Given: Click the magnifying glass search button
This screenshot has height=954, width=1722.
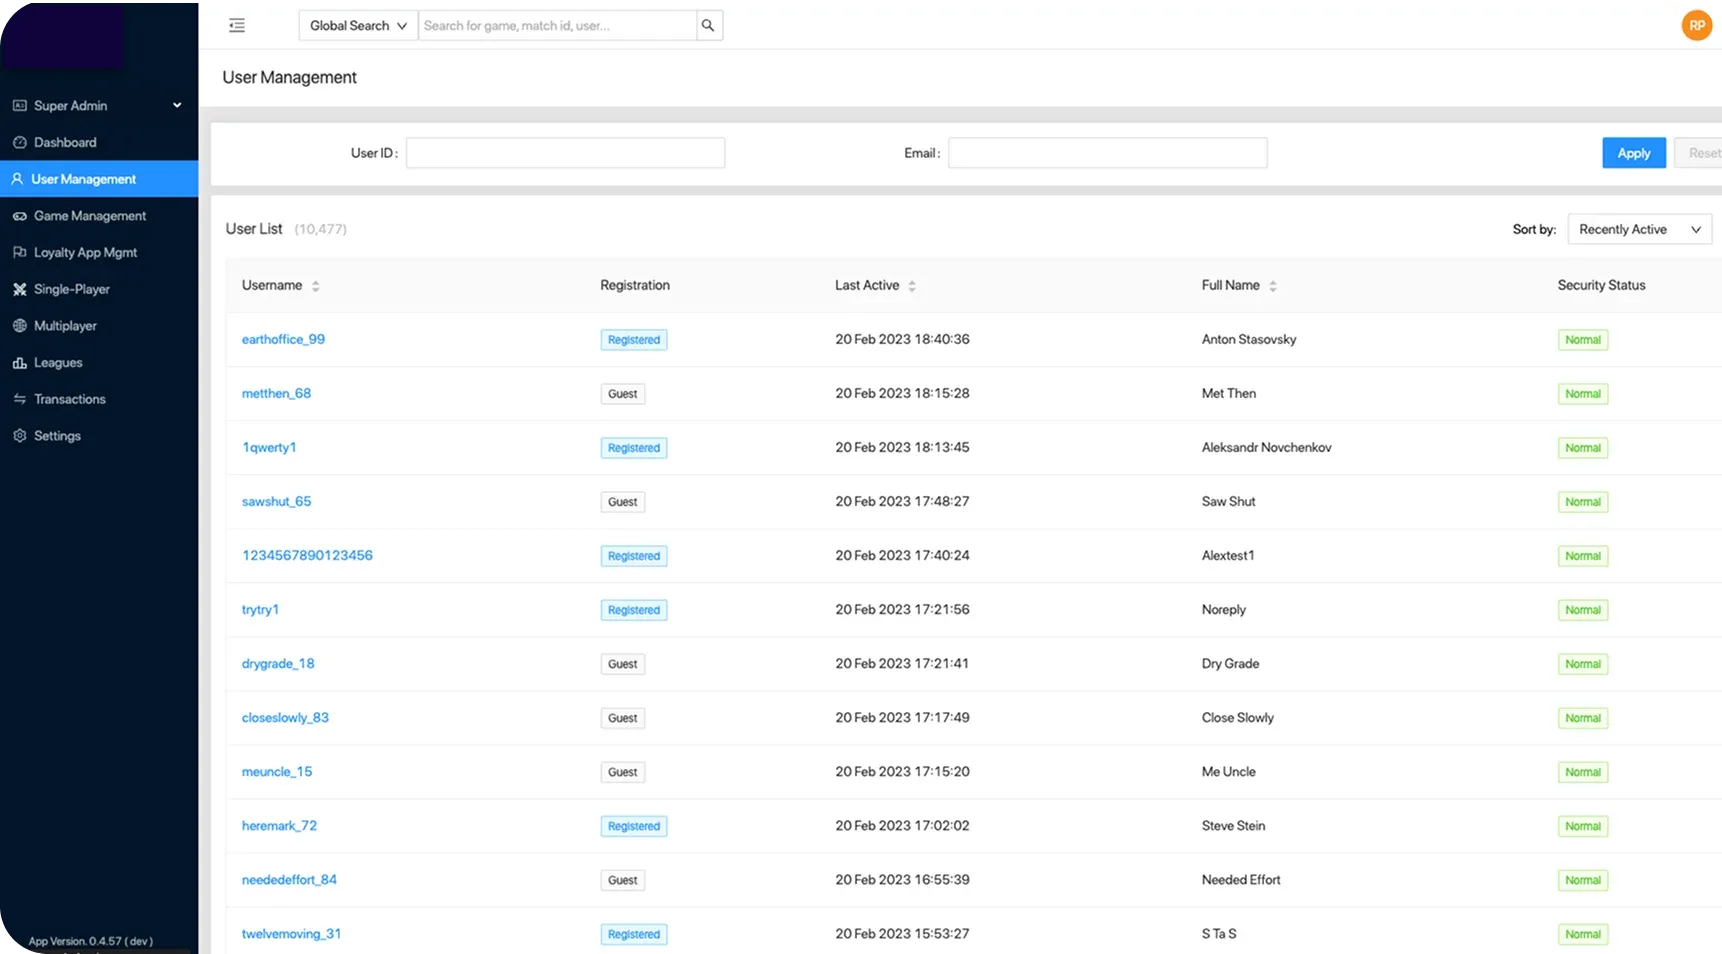Looking at the screenshot, I should [x=708, y=25].
